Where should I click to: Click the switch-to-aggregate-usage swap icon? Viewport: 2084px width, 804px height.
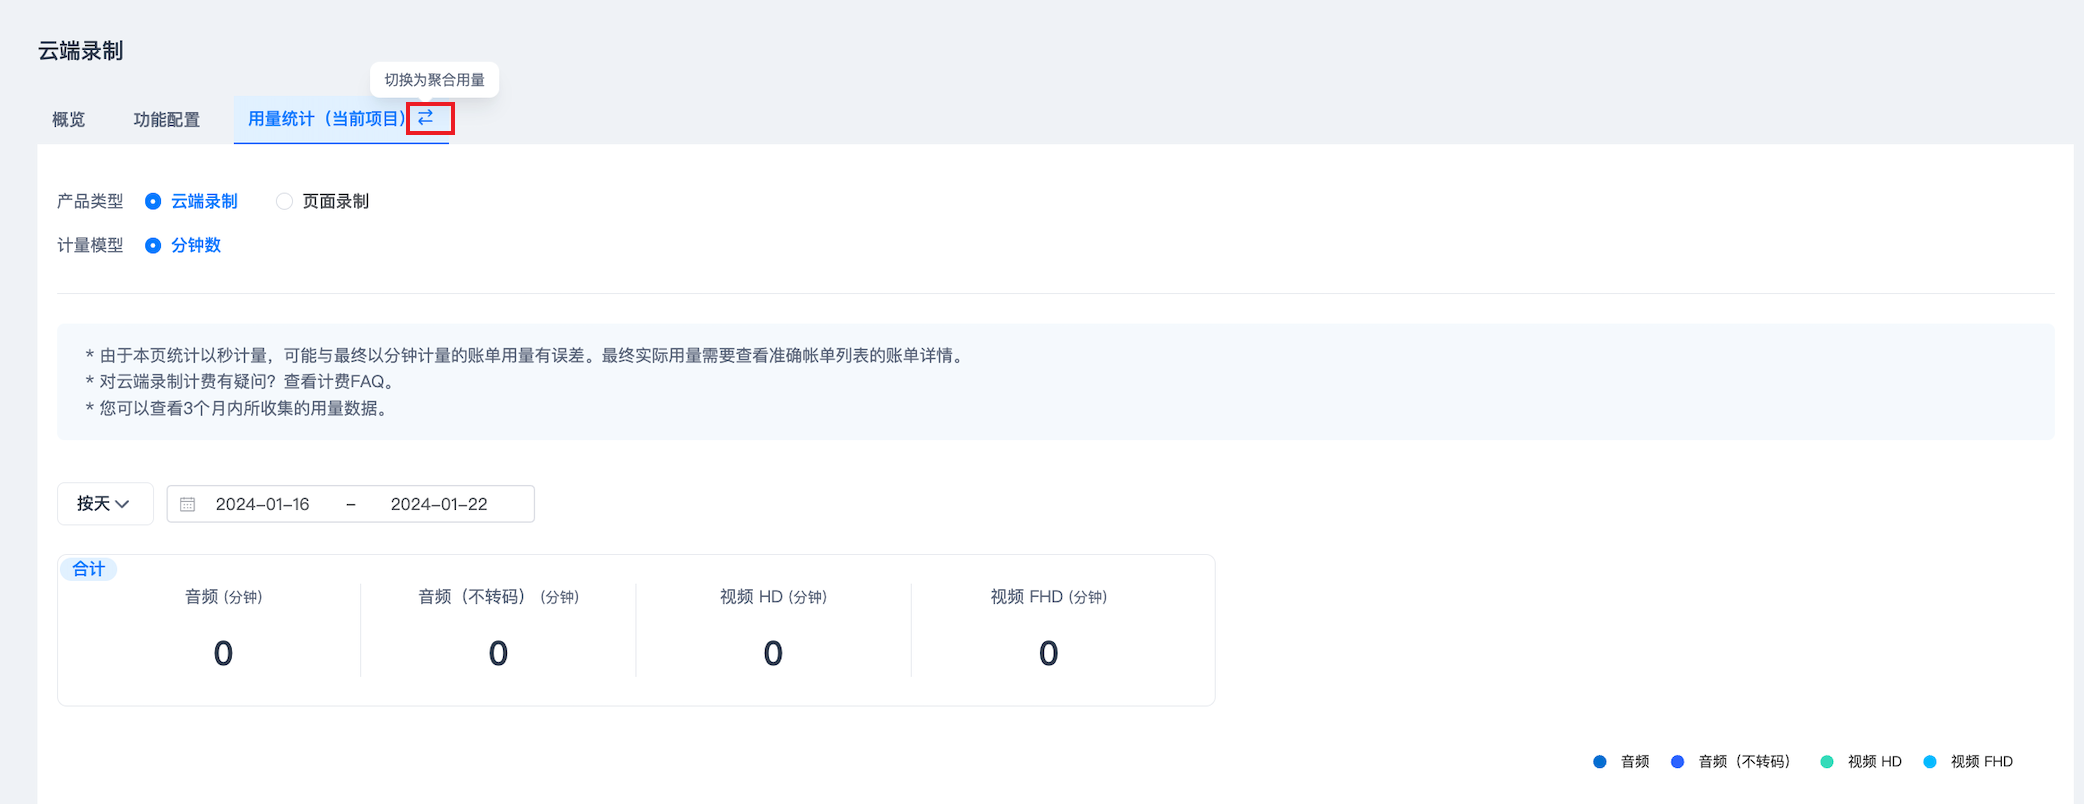tap(426, 118)
